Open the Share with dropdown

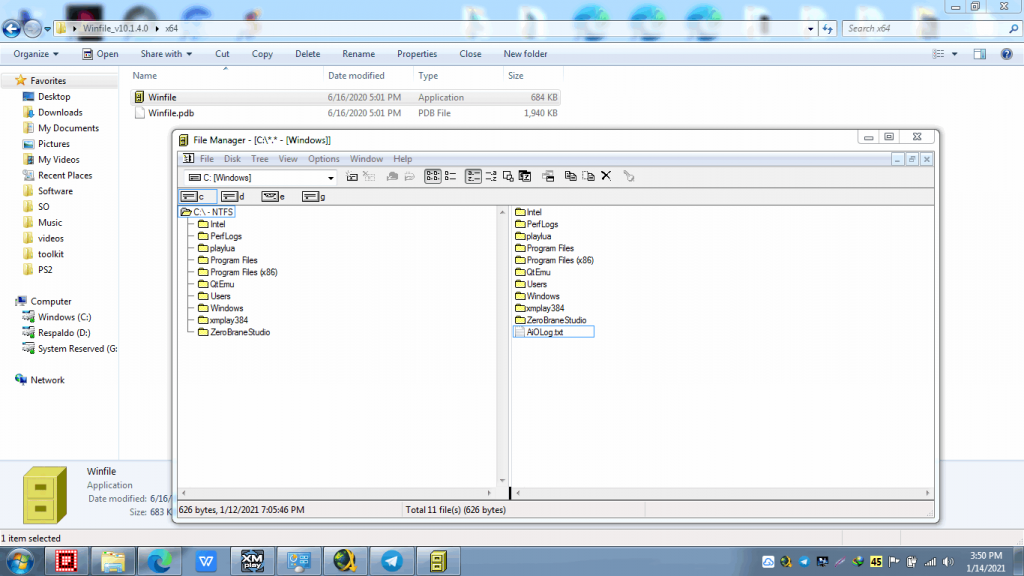point(166,54)
